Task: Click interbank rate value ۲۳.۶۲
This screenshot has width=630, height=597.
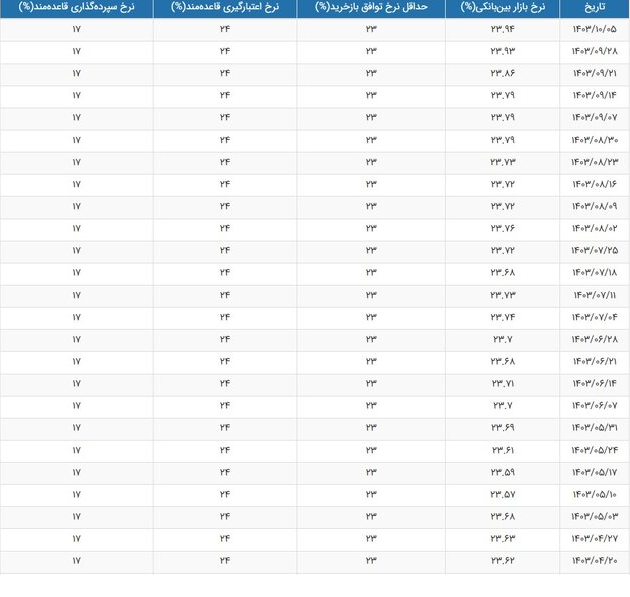Action: (503, 560)
